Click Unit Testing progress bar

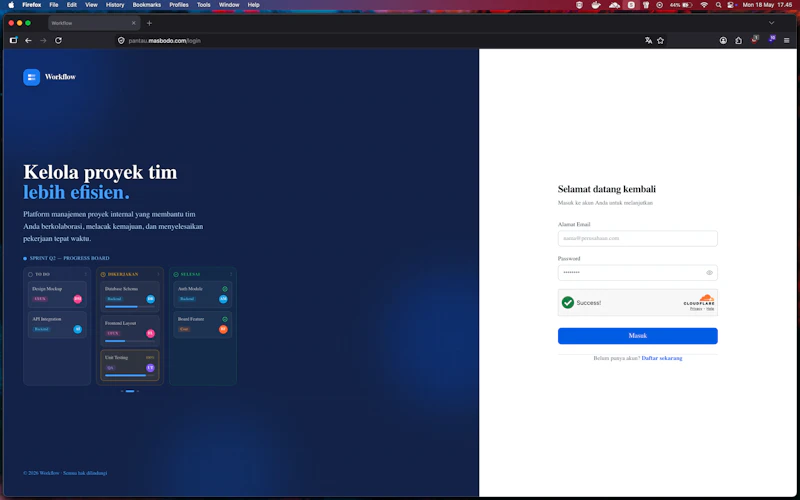130,376
